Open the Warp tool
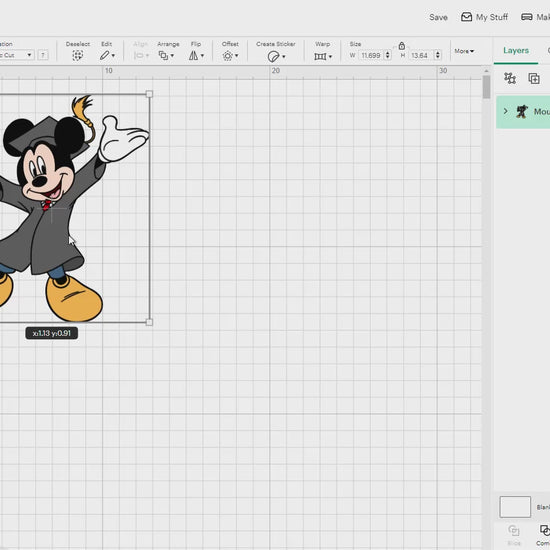550x550 pixels. click(x=320, y=56)
